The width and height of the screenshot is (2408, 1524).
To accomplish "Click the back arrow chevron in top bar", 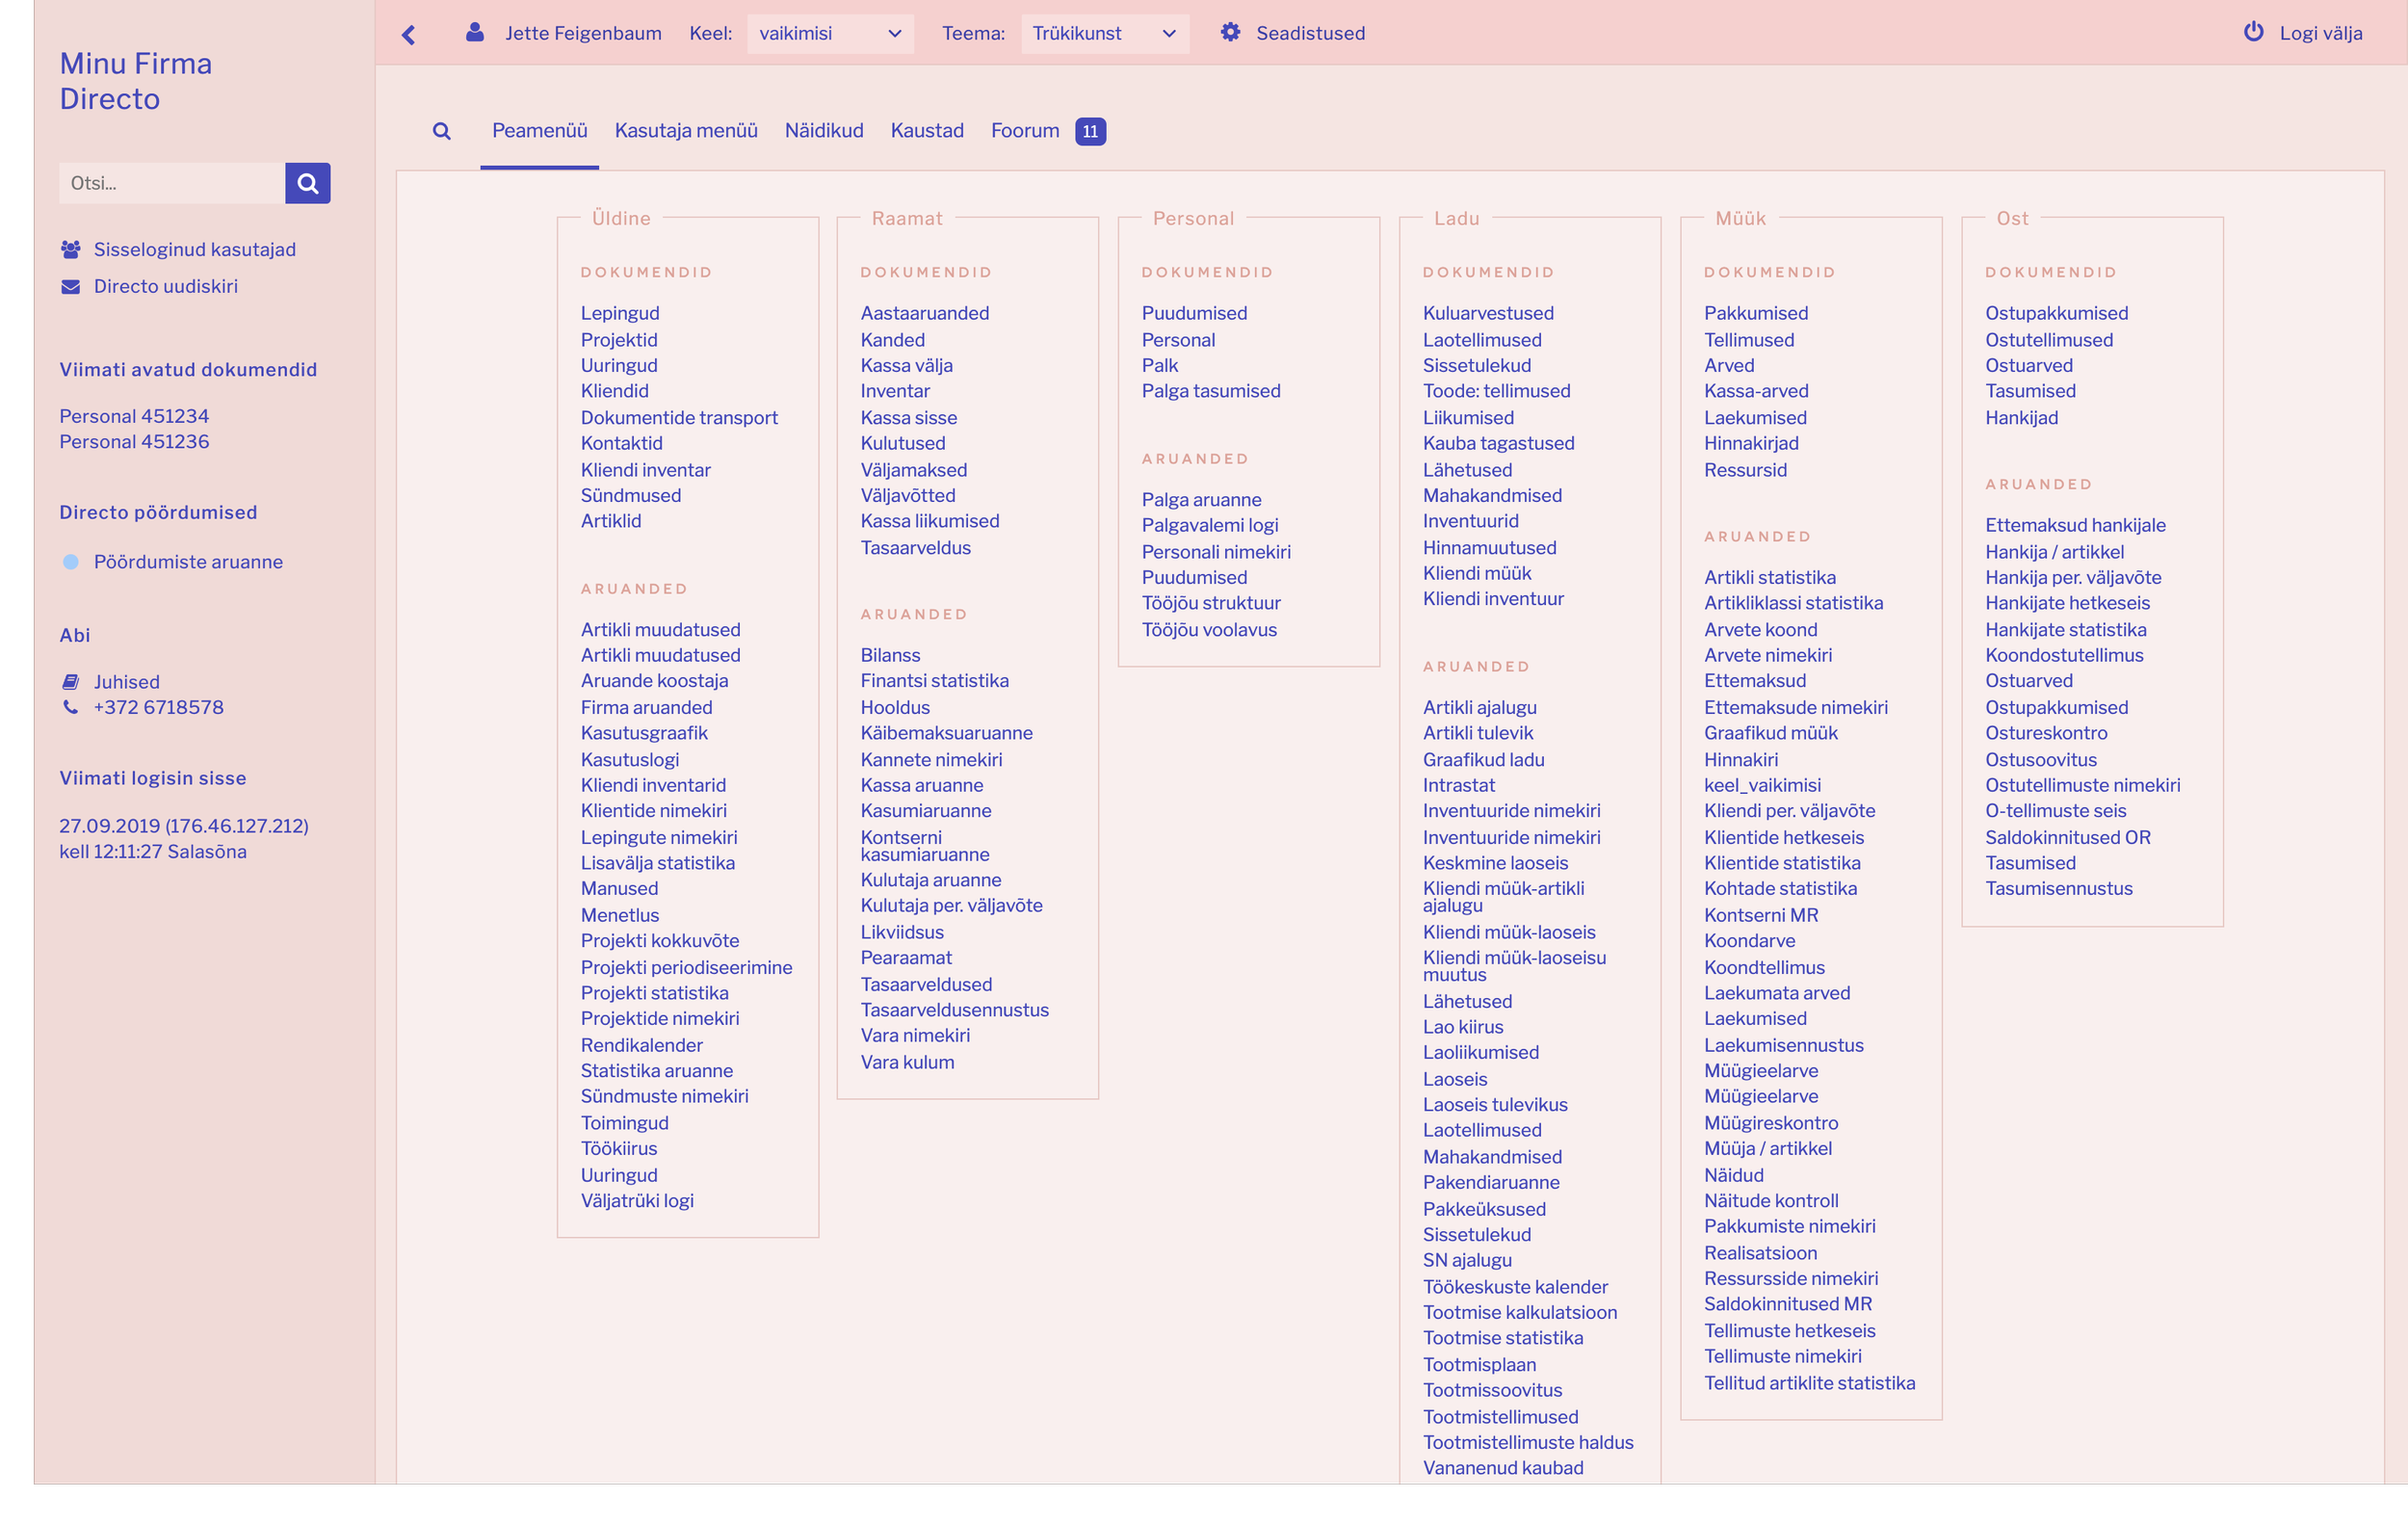I will (408, 34).
